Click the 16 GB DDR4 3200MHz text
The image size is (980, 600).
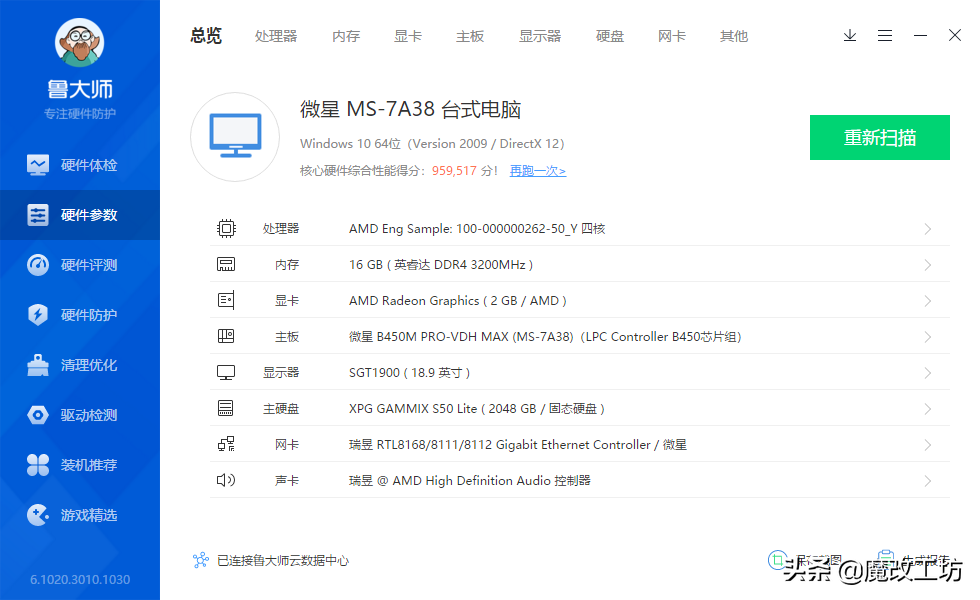coord(441,265)
